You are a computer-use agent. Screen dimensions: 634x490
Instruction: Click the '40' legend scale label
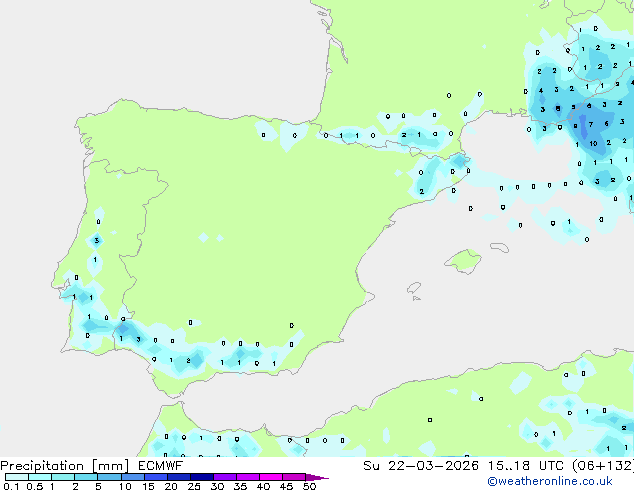(x=263, y=486)
